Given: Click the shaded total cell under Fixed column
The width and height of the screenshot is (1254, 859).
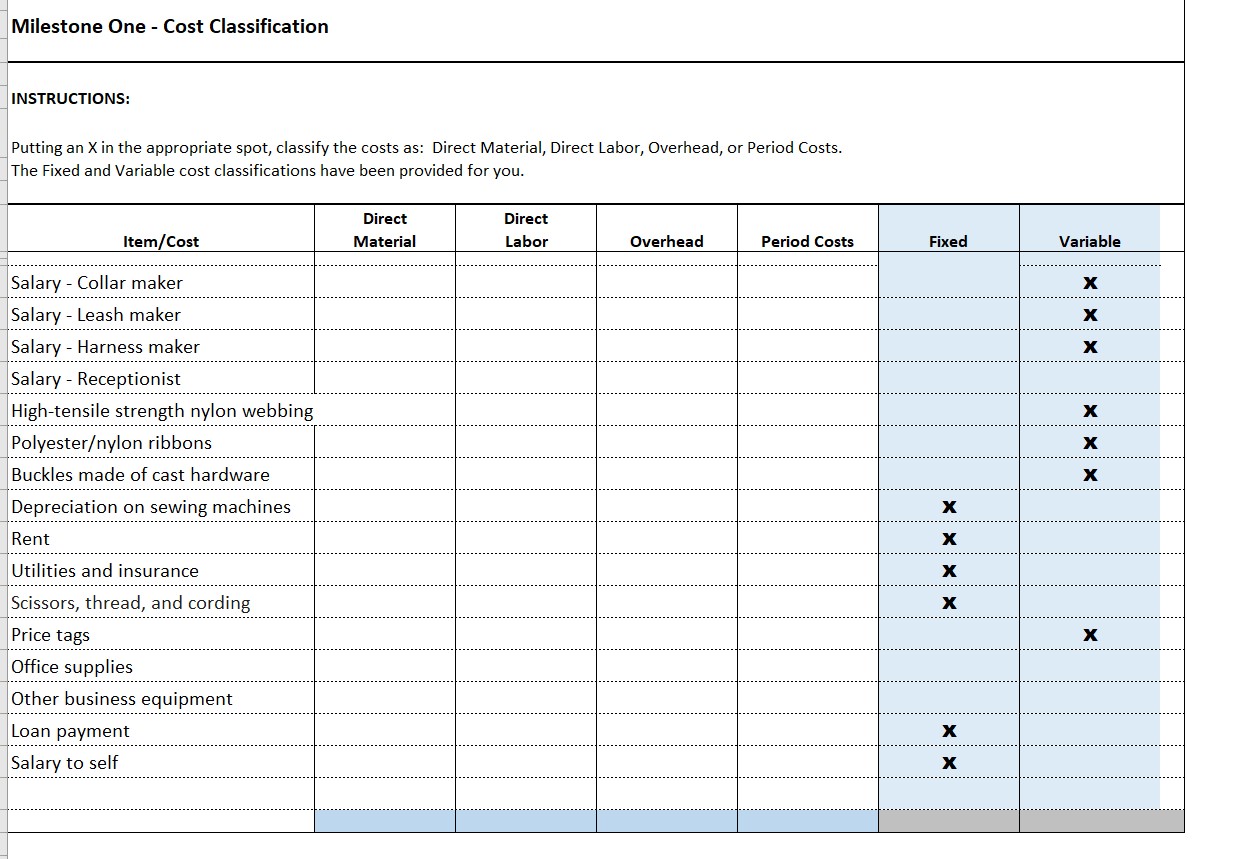Looking at the screenshot, I should coord(947,820).
